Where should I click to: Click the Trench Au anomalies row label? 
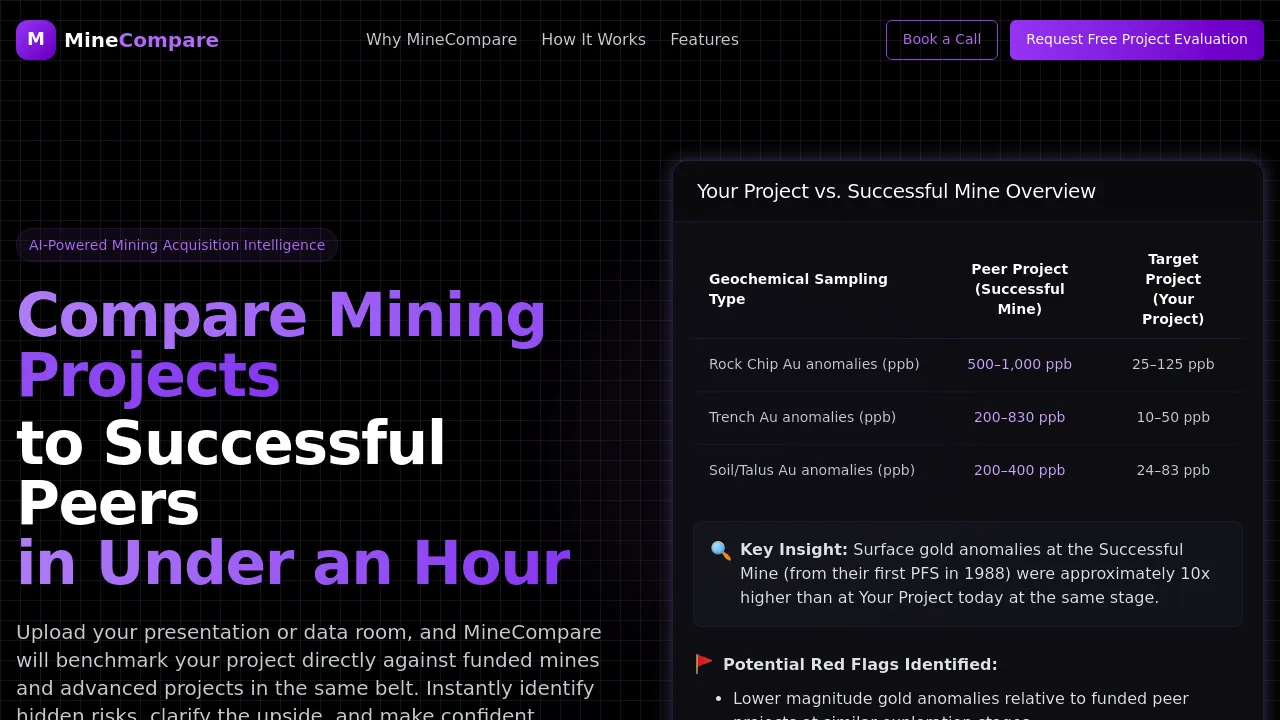[802, 417]
